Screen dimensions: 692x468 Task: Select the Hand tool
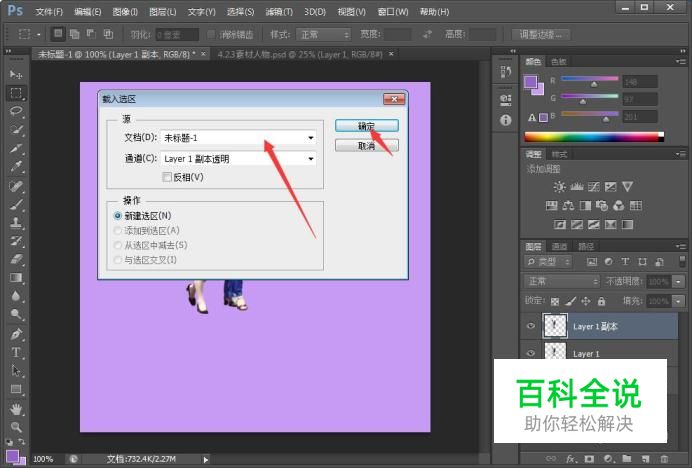coord(16,408)
